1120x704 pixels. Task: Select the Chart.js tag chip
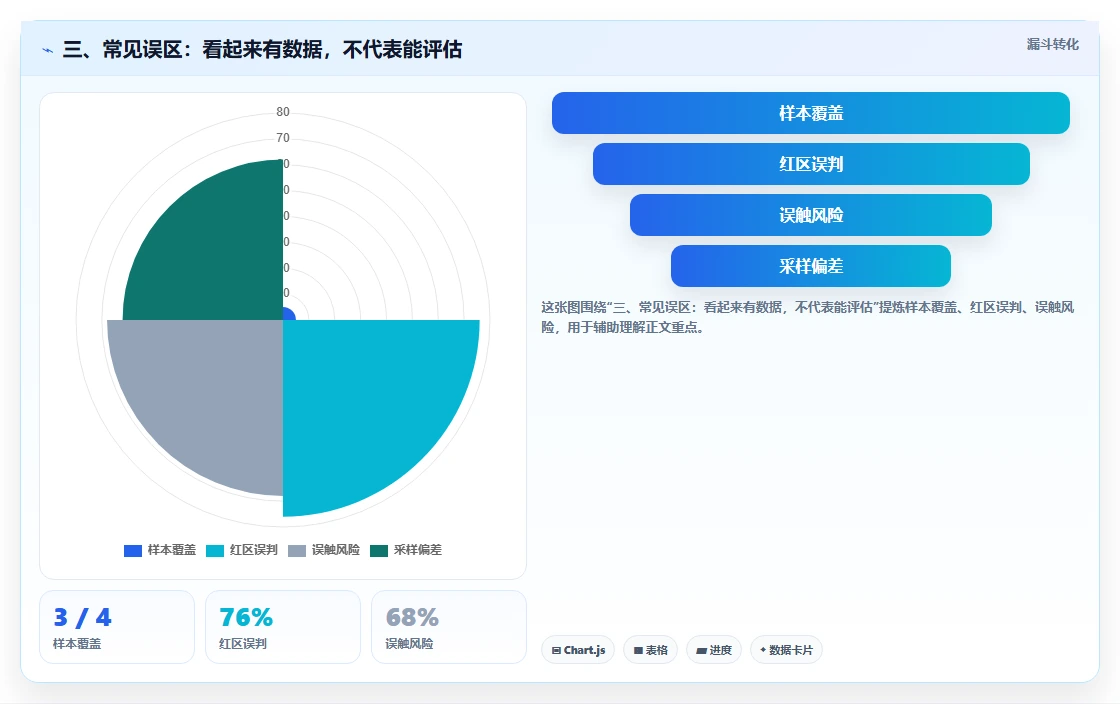point(578,650)
